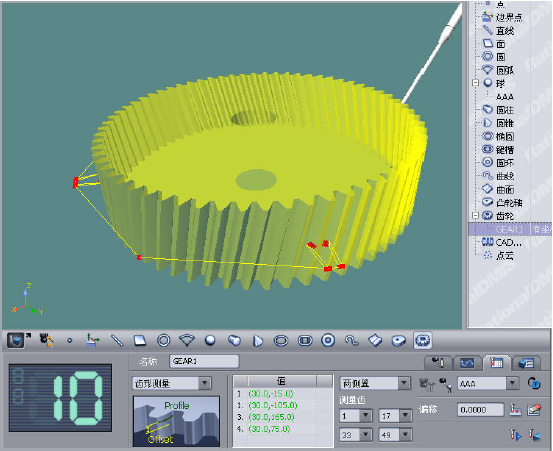Open the tooth number 17 dropdown
Screen dimensions: 553x451
406,416
